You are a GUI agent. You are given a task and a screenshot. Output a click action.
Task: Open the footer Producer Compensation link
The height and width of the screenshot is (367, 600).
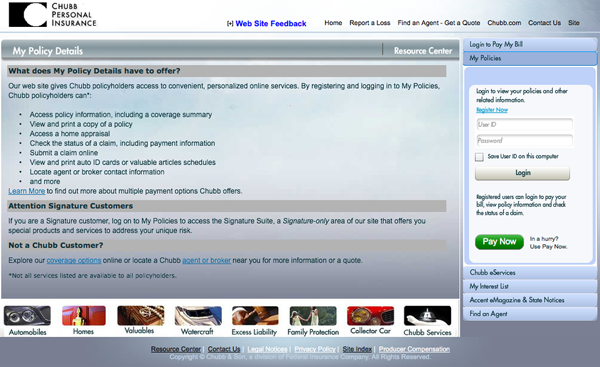click(x=414, y=349)
